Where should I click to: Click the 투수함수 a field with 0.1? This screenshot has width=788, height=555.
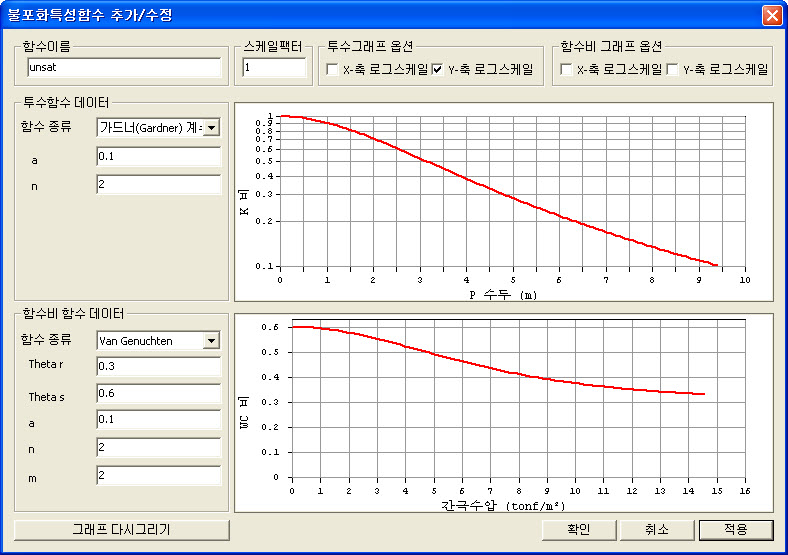(x=158, y=156)
